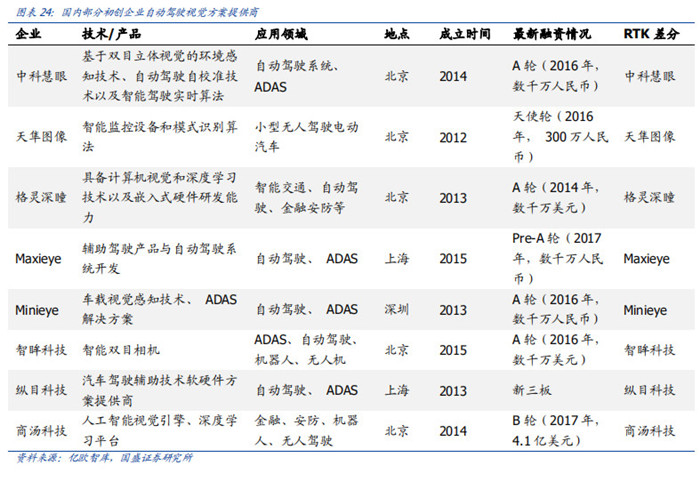Select 纵目科技 in the 企业 column
Screen dimensions: 700x481
(x=42, y=390)
